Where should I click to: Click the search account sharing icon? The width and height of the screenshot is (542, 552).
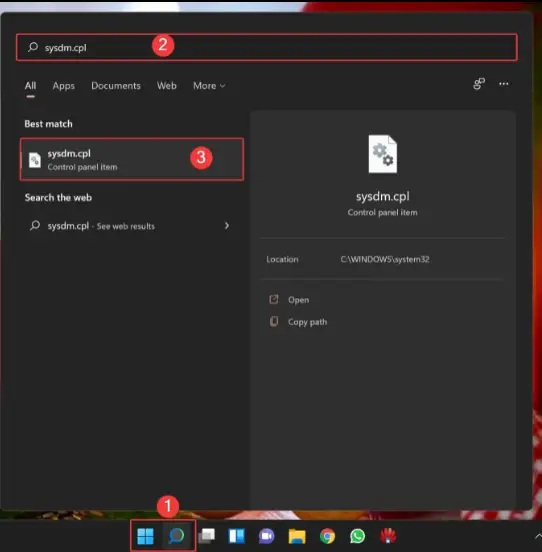click(x=479, y=84)
